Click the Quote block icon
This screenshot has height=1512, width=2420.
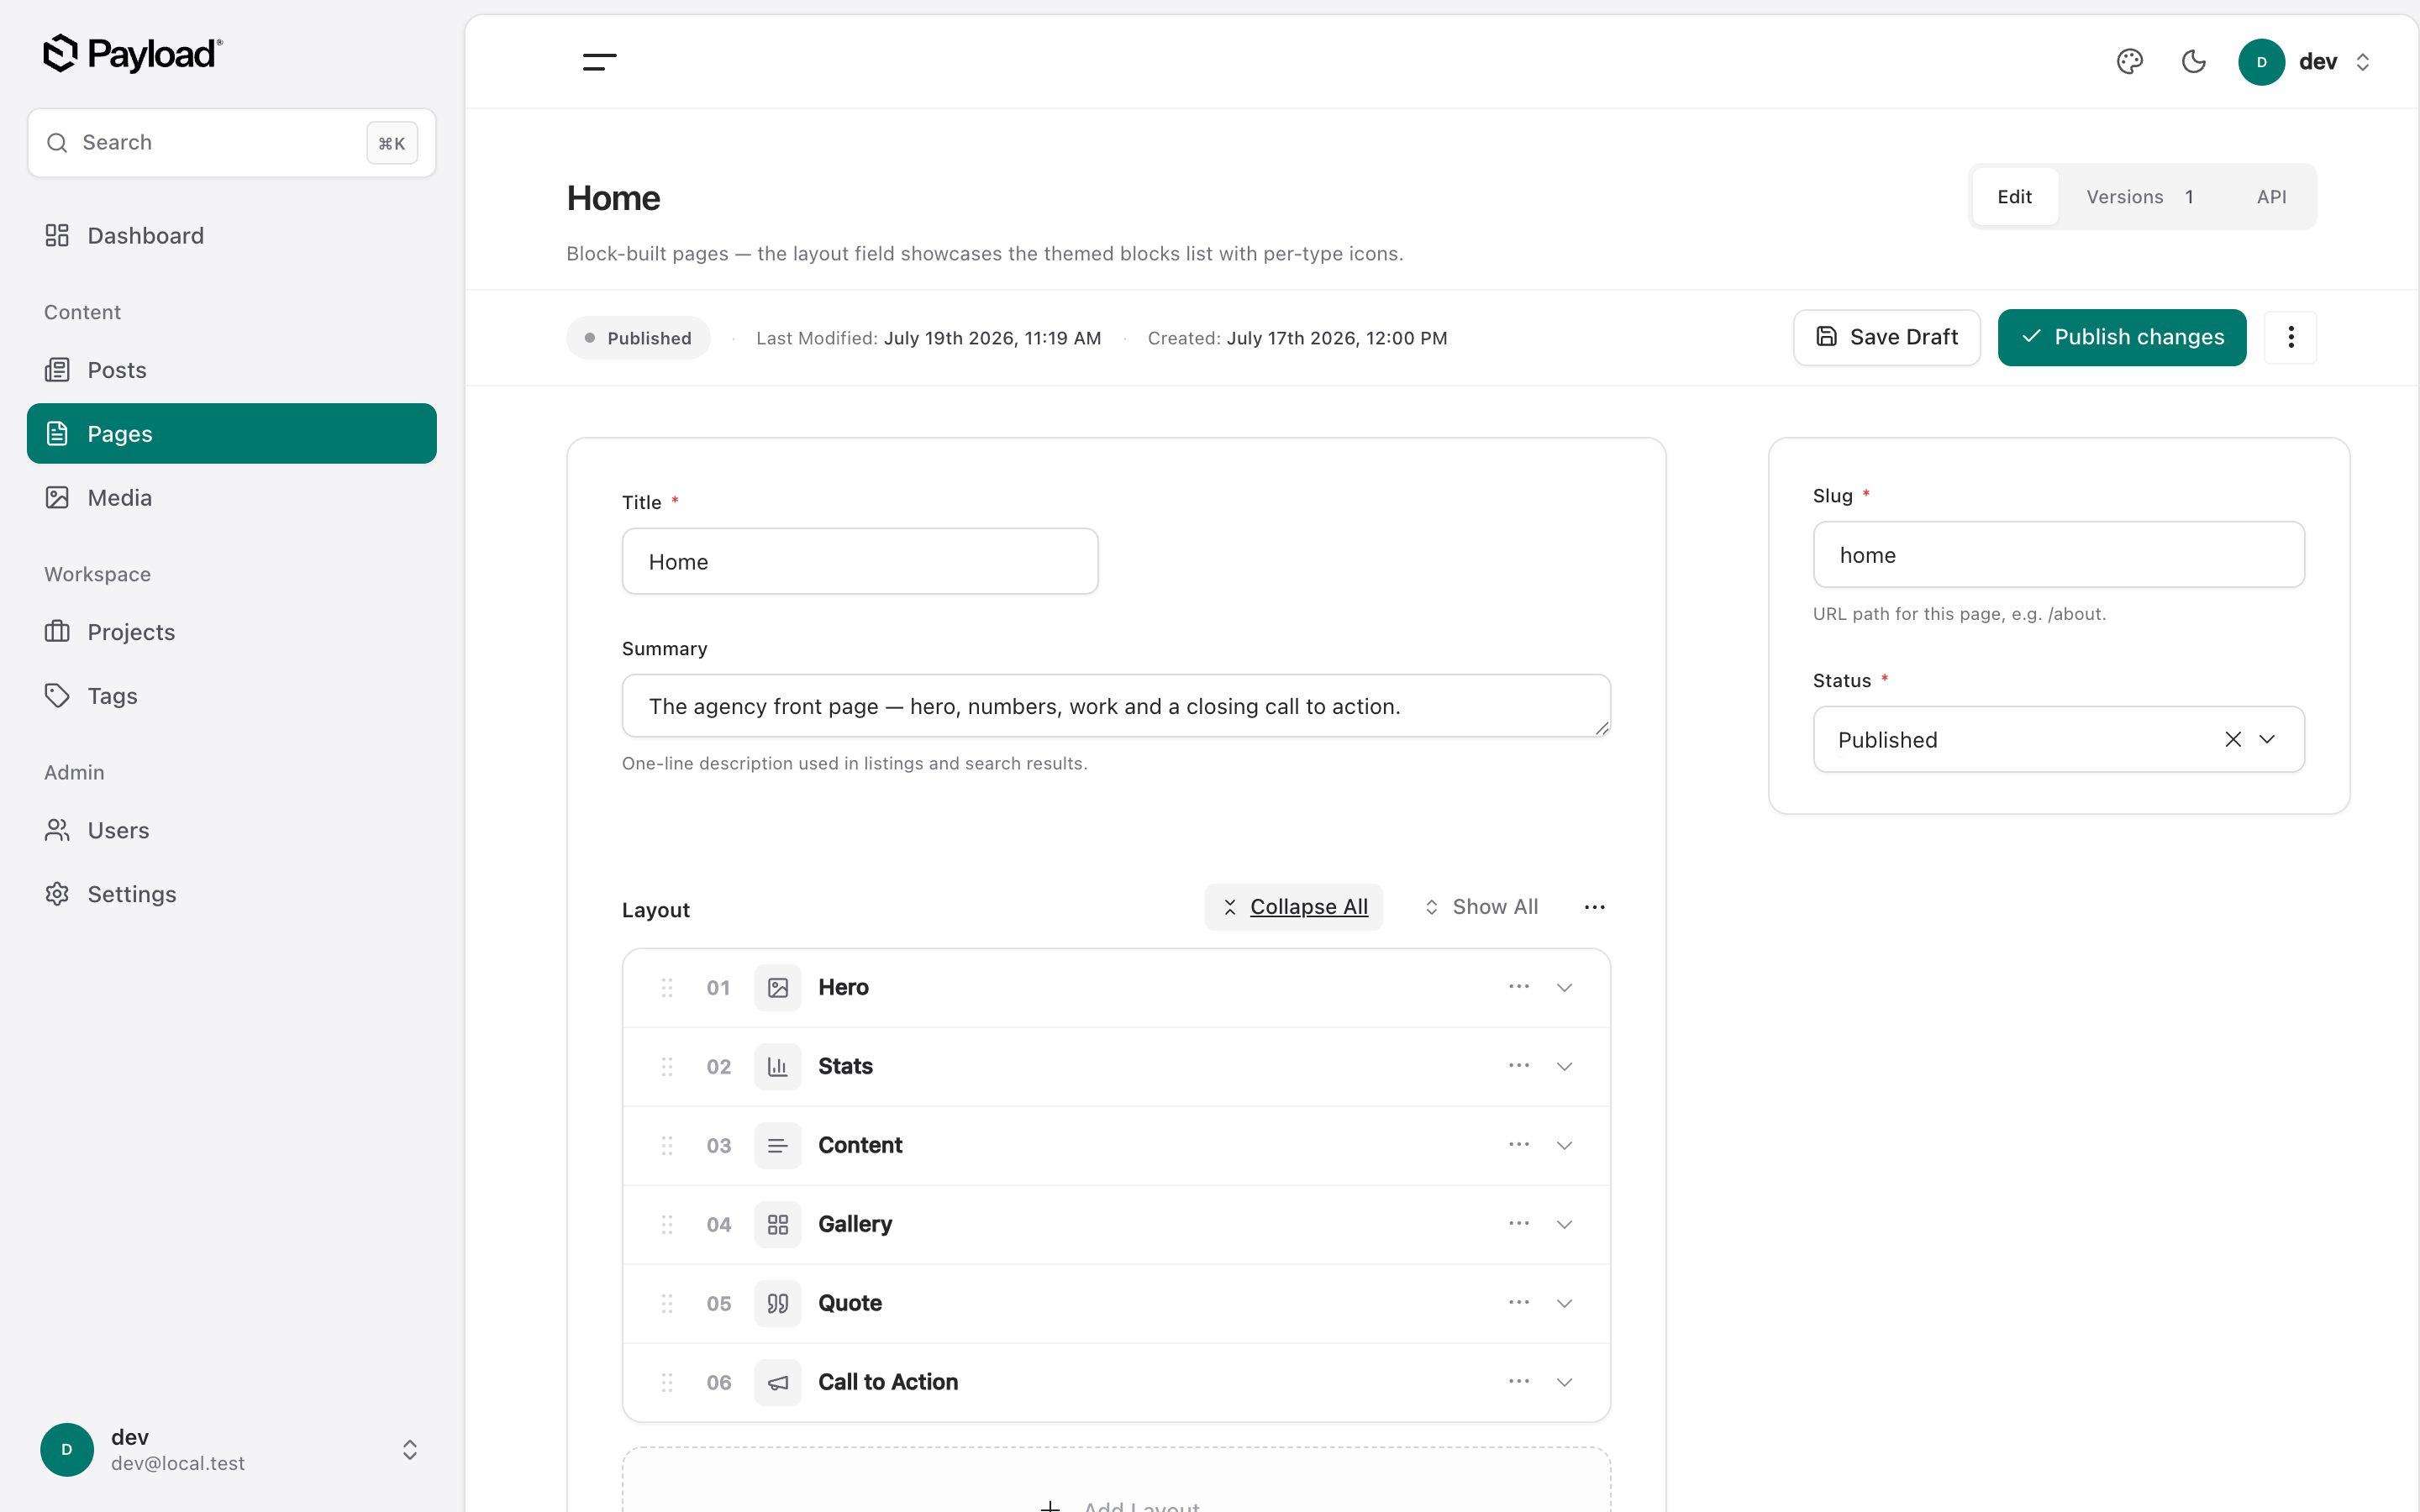(x=778, y=1304)
